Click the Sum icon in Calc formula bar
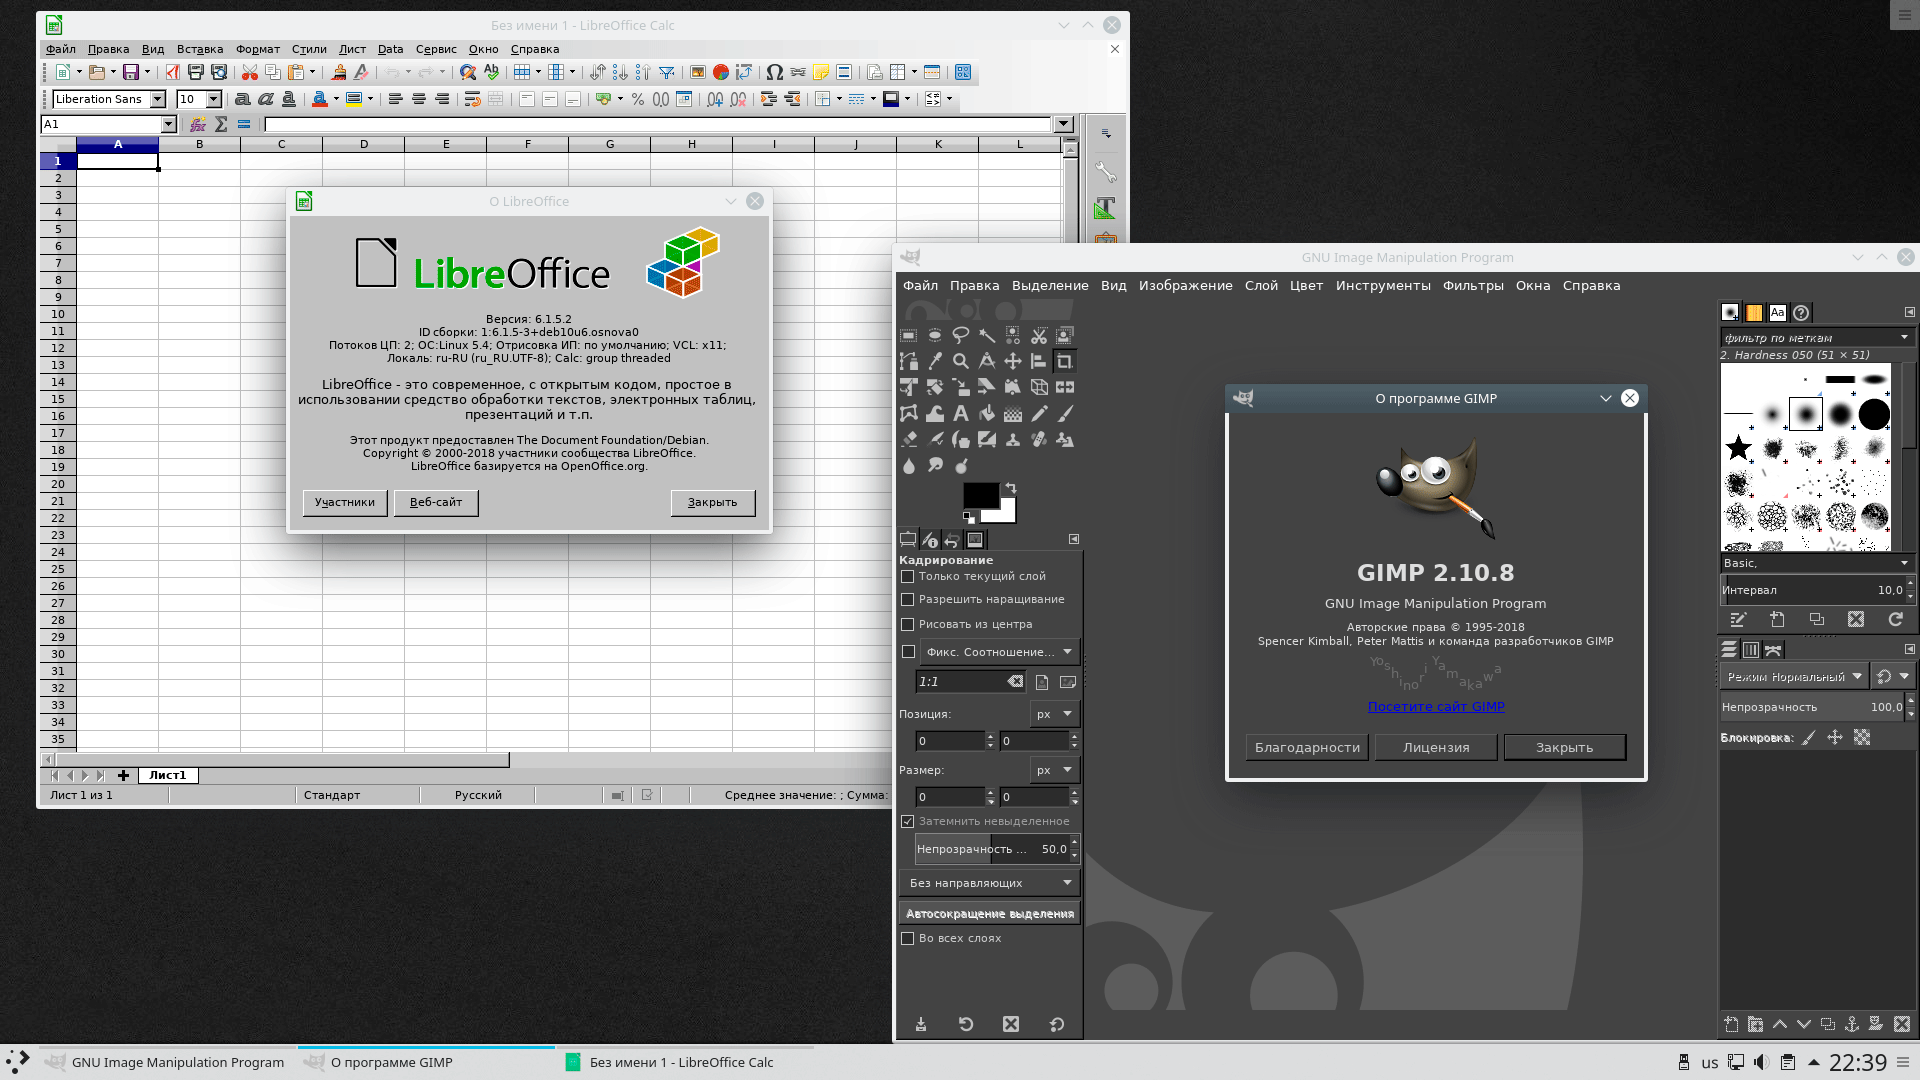Image resolution: width=1920 pixels, height=1080 pixels. [221, 124]
